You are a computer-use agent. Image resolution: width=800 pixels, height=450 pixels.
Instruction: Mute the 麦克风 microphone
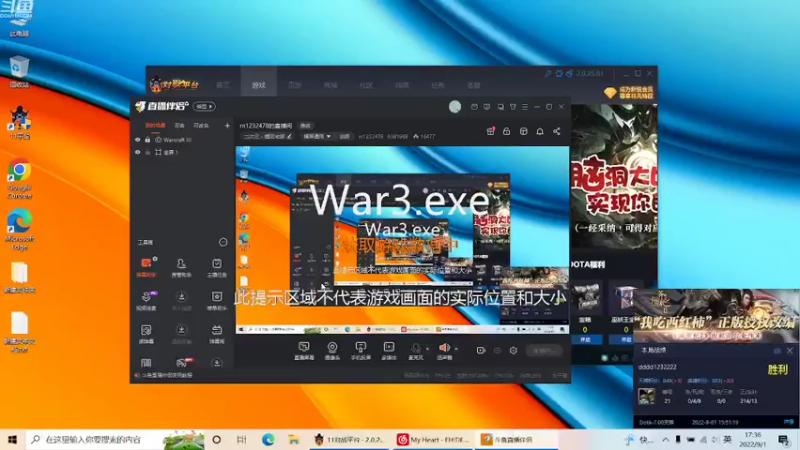coord(416,351)
